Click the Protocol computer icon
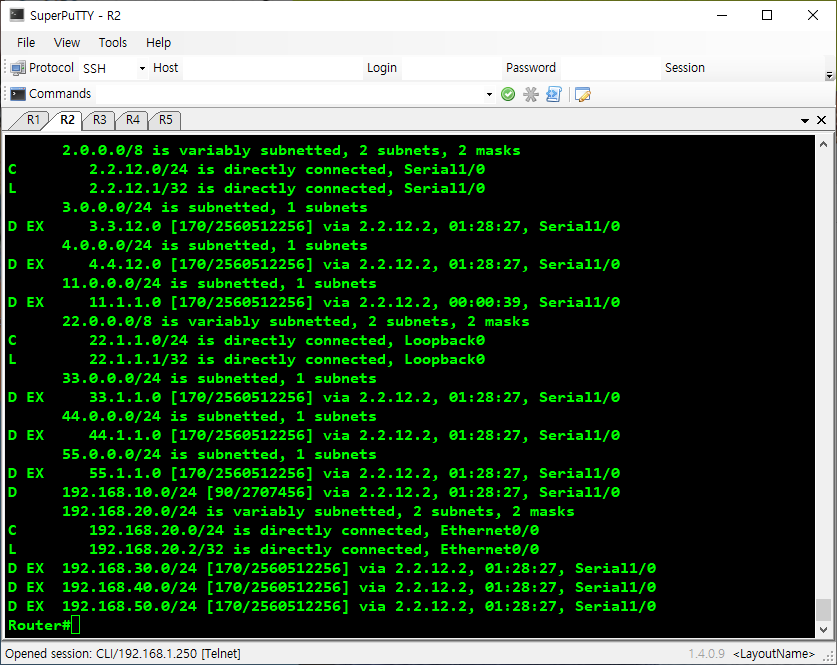This screenshot has width=837, height=665. [18, 68]
